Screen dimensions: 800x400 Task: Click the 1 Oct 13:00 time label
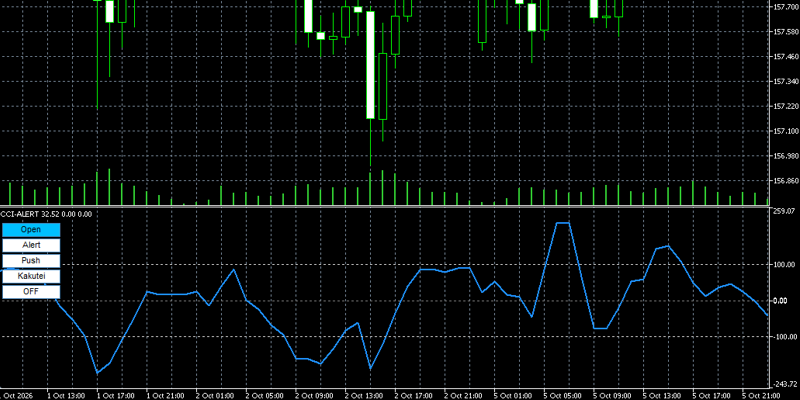(x=66, y=396)
